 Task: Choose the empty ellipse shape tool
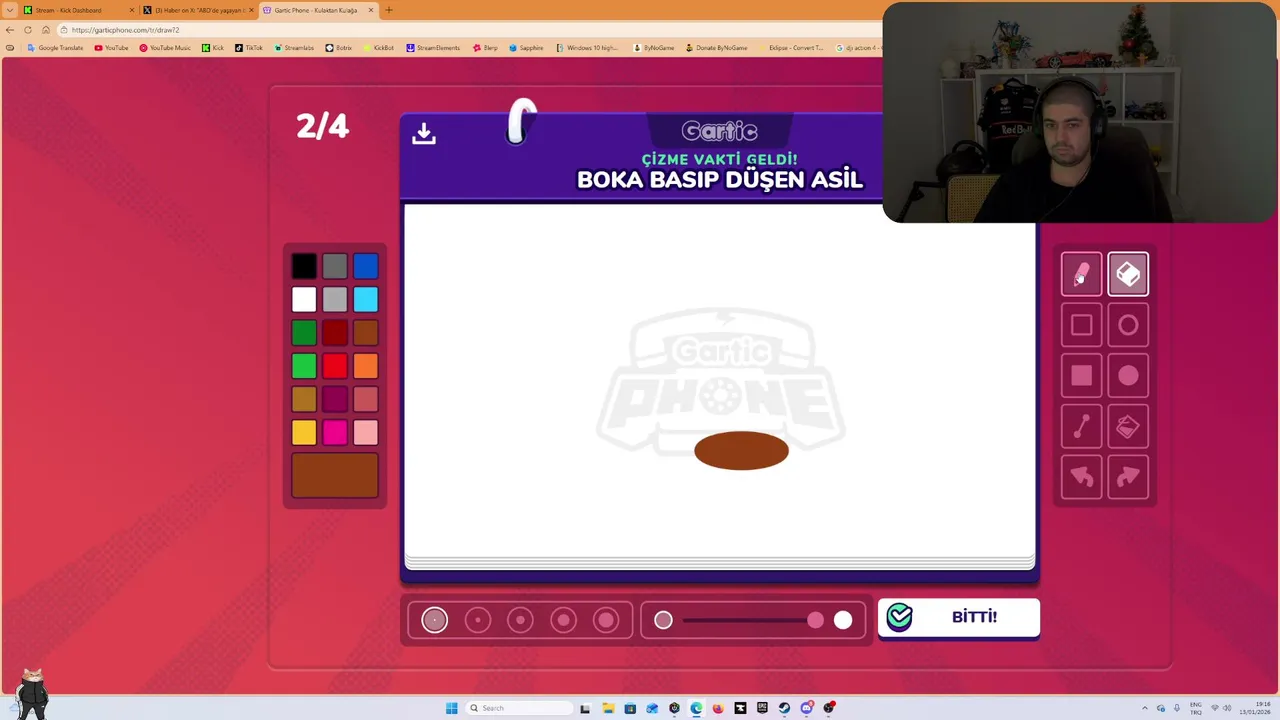tap(1128, 325)
